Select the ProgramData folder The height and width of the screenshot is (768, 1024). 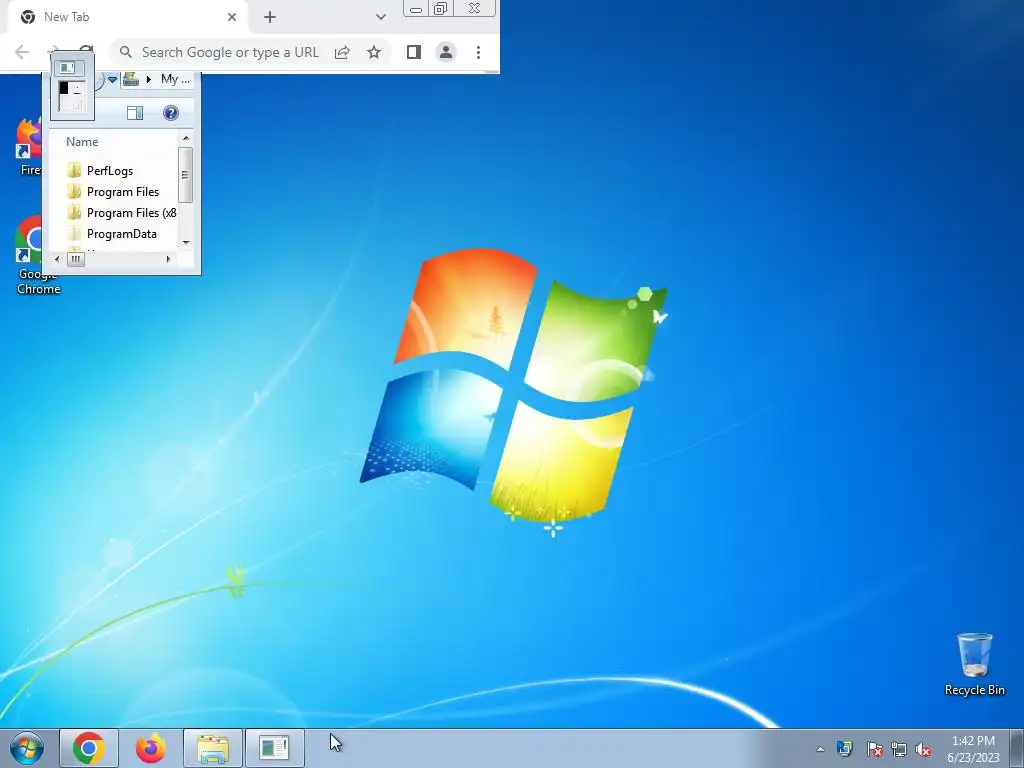(112, 234)
